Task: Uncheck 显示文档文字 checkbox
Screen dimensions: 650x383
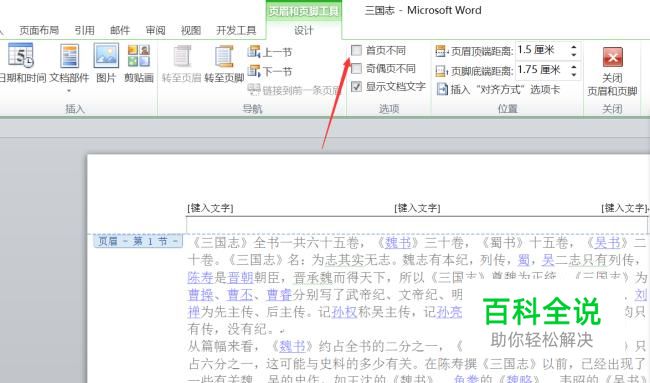Action: (x=357, y=87)
